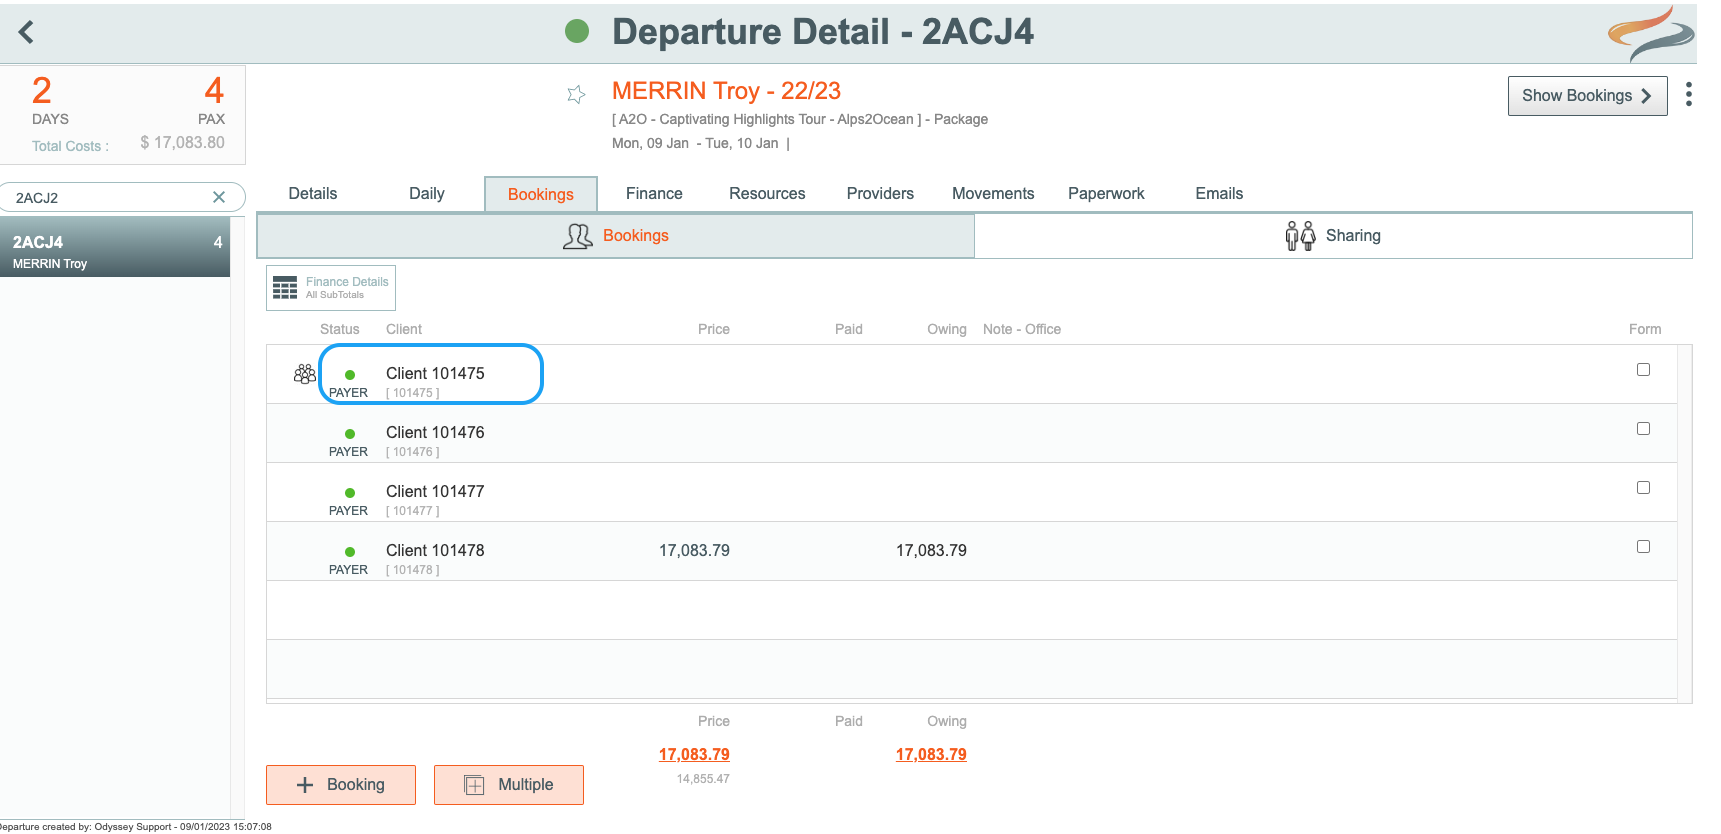Image resolution: width=1721 pixels, height=834 pixels.
Task: Click the green status dot for Client 101477
Action: click(350, 493)
